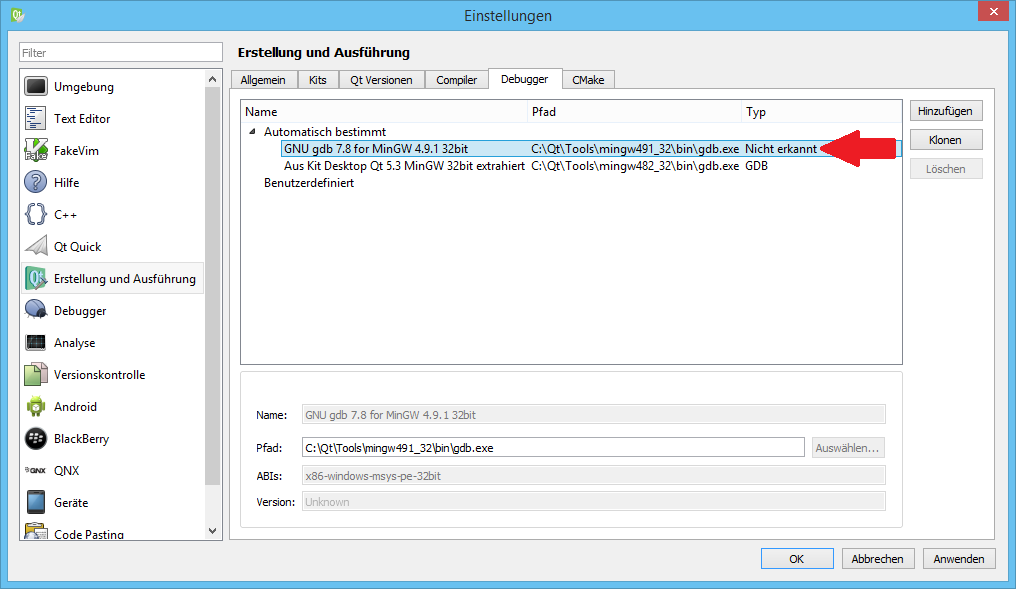Viewport: 1016px width, 589px height.
Task: Open the Versionskontrolle category icon
Action: coord(36,375)
